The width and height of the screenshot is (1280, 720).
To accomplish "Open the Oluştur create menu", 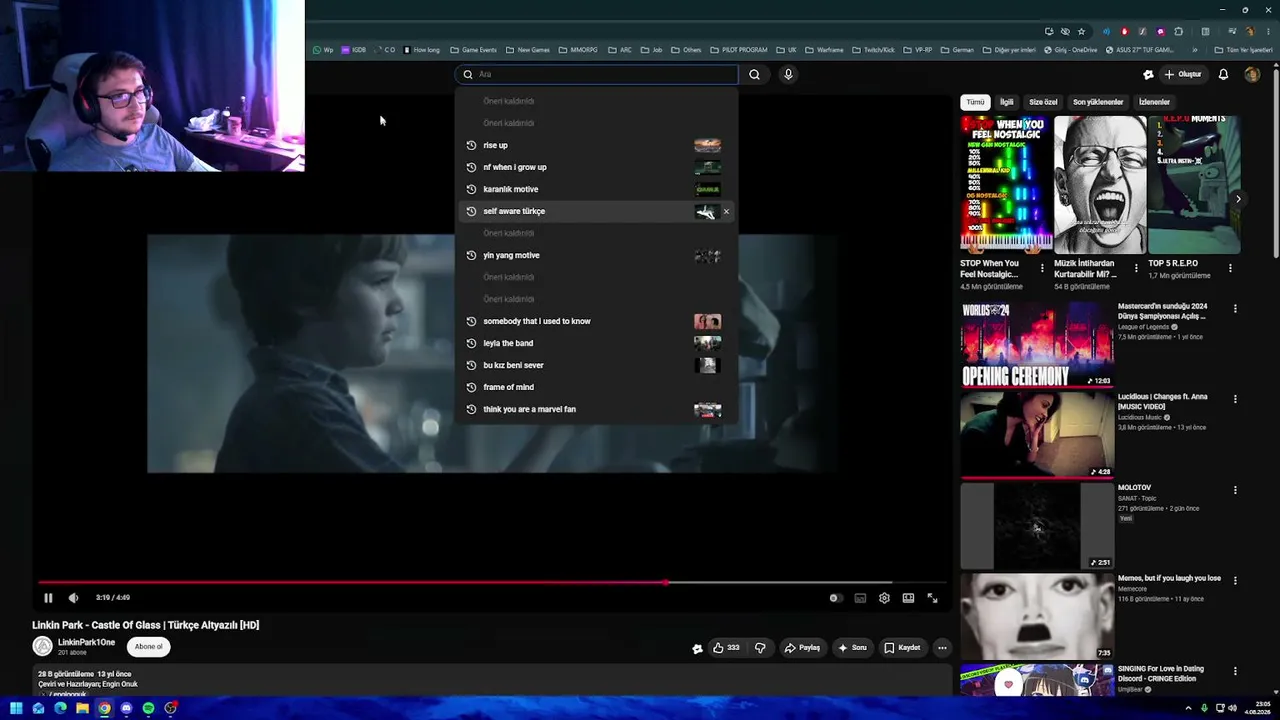I will pos(1183,74).
